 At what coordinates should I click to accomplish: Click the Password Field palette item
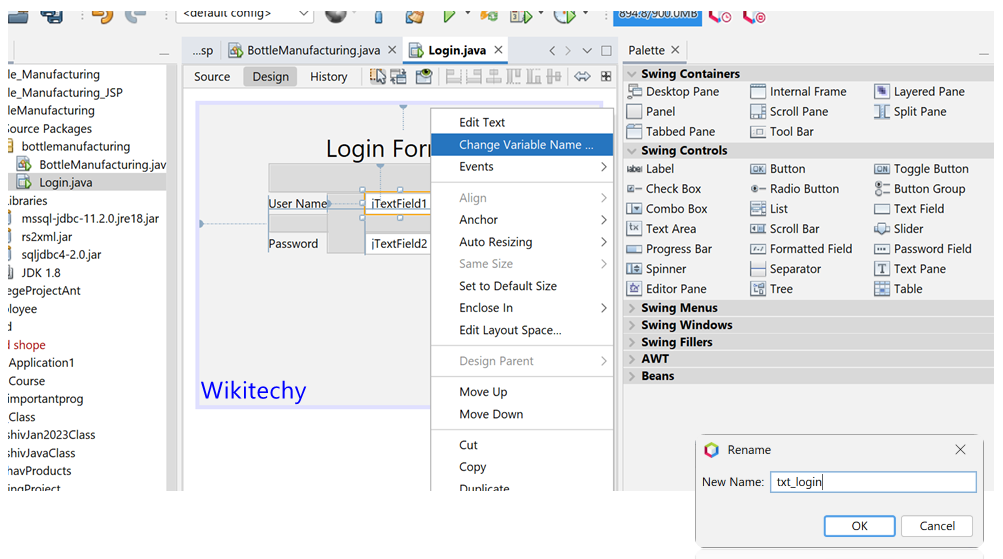tap(932, 249)
